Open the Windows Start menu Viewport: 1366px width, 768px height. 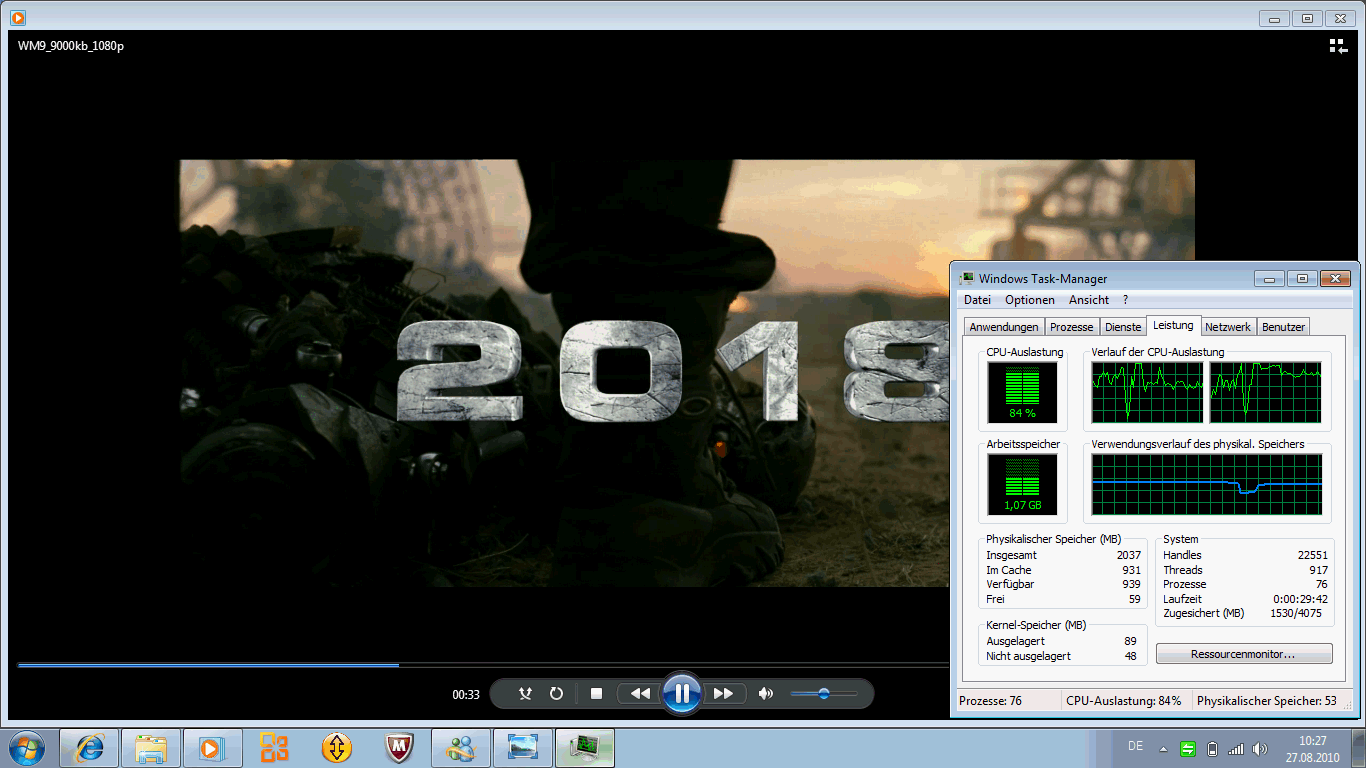(x=26, y=747)
